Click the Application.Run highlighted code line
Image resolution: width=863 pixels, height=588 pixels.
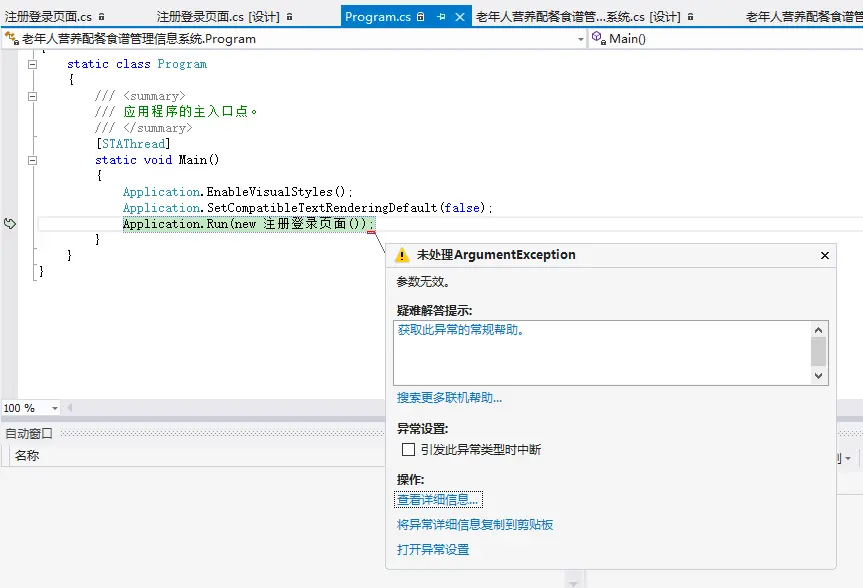[248, 224]
